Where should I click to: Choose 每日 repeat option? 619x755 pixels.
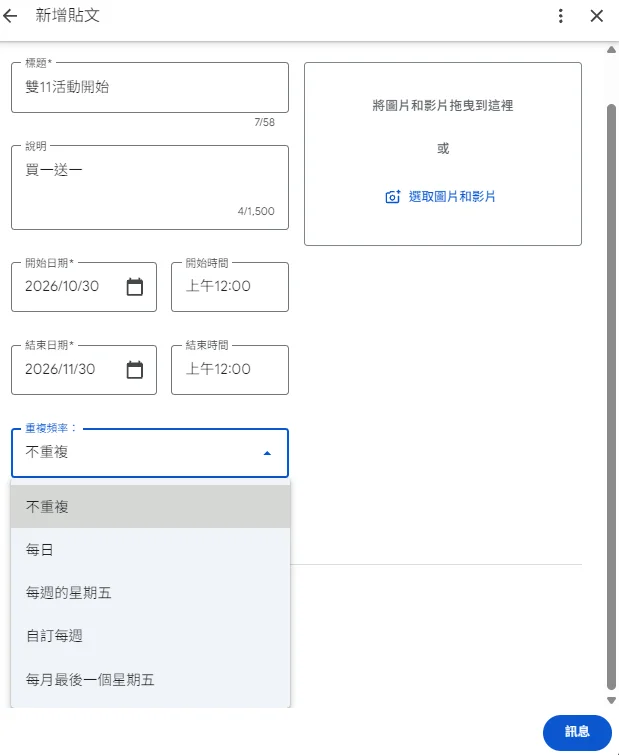150,549
